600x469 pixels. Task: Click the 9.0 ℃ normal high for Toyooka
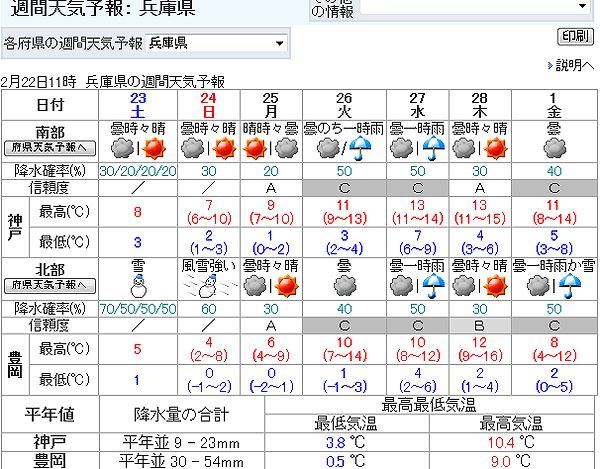pos(511,461)
